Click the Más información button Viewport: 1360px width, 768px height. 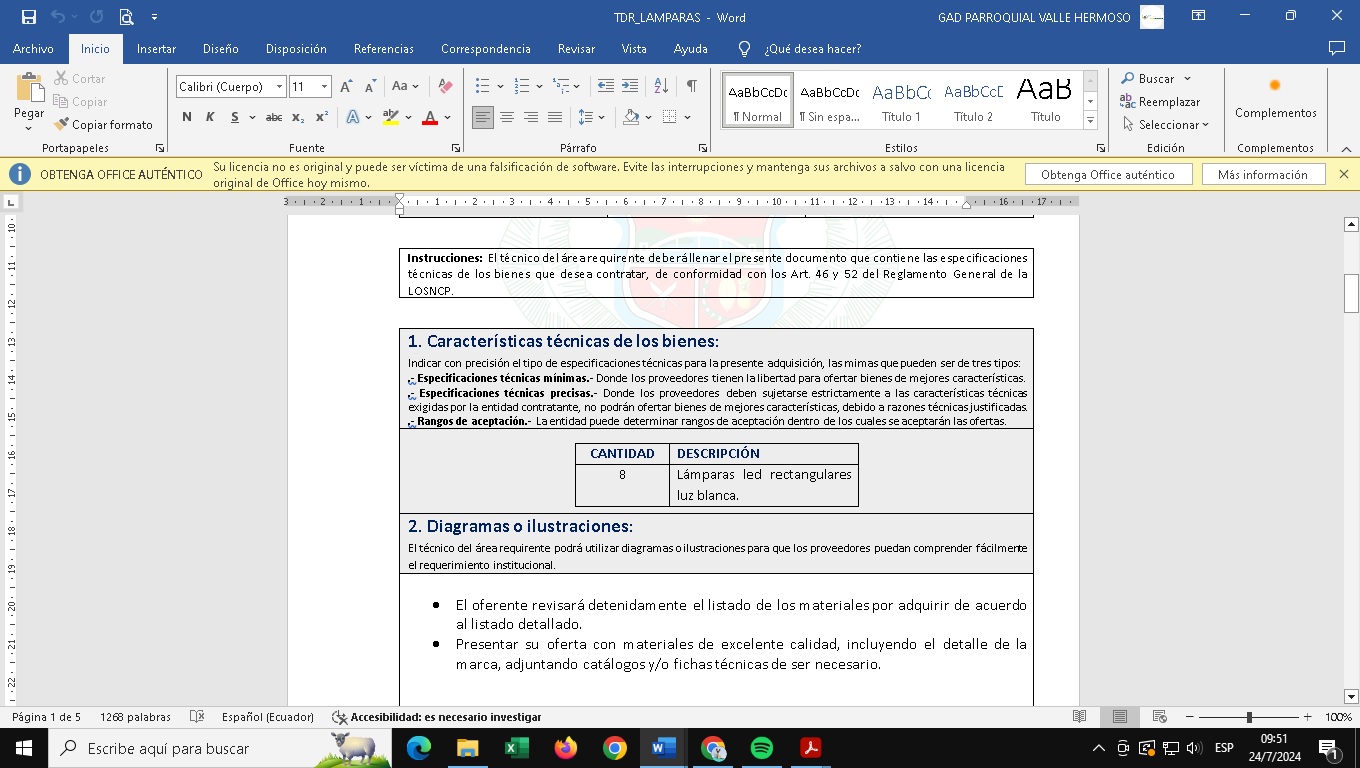1262,175
